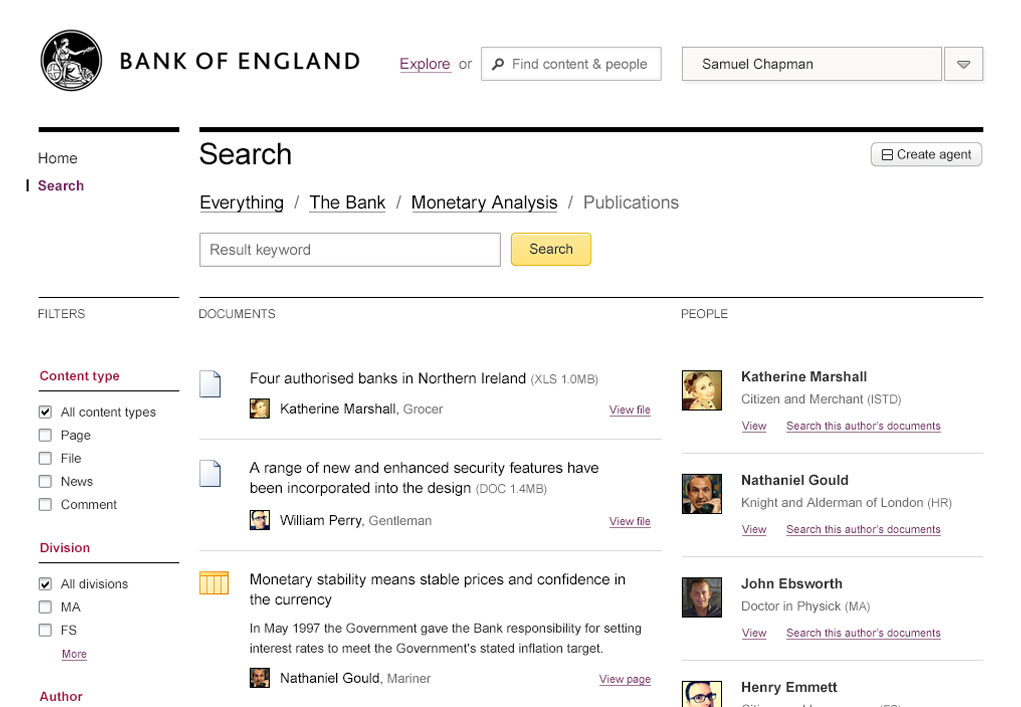Open A range of new security features document
The height and width of the screenshot is (707, 1021).
tap(424, 478)
